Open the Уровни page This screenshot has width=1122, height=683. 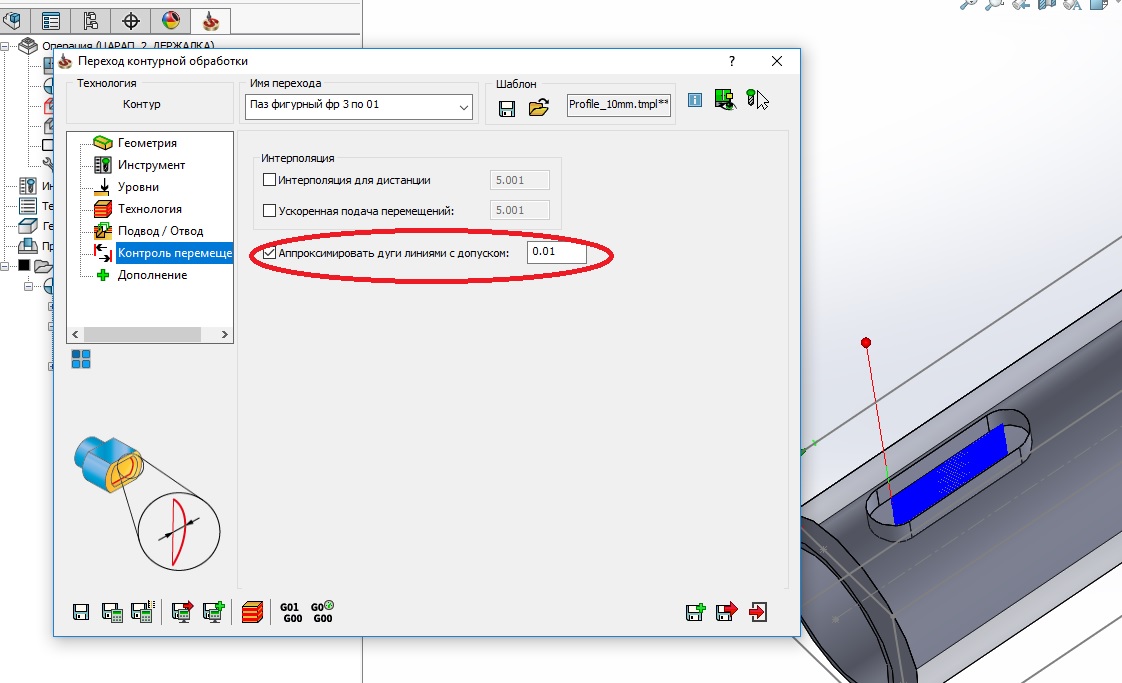click(138, 187)
